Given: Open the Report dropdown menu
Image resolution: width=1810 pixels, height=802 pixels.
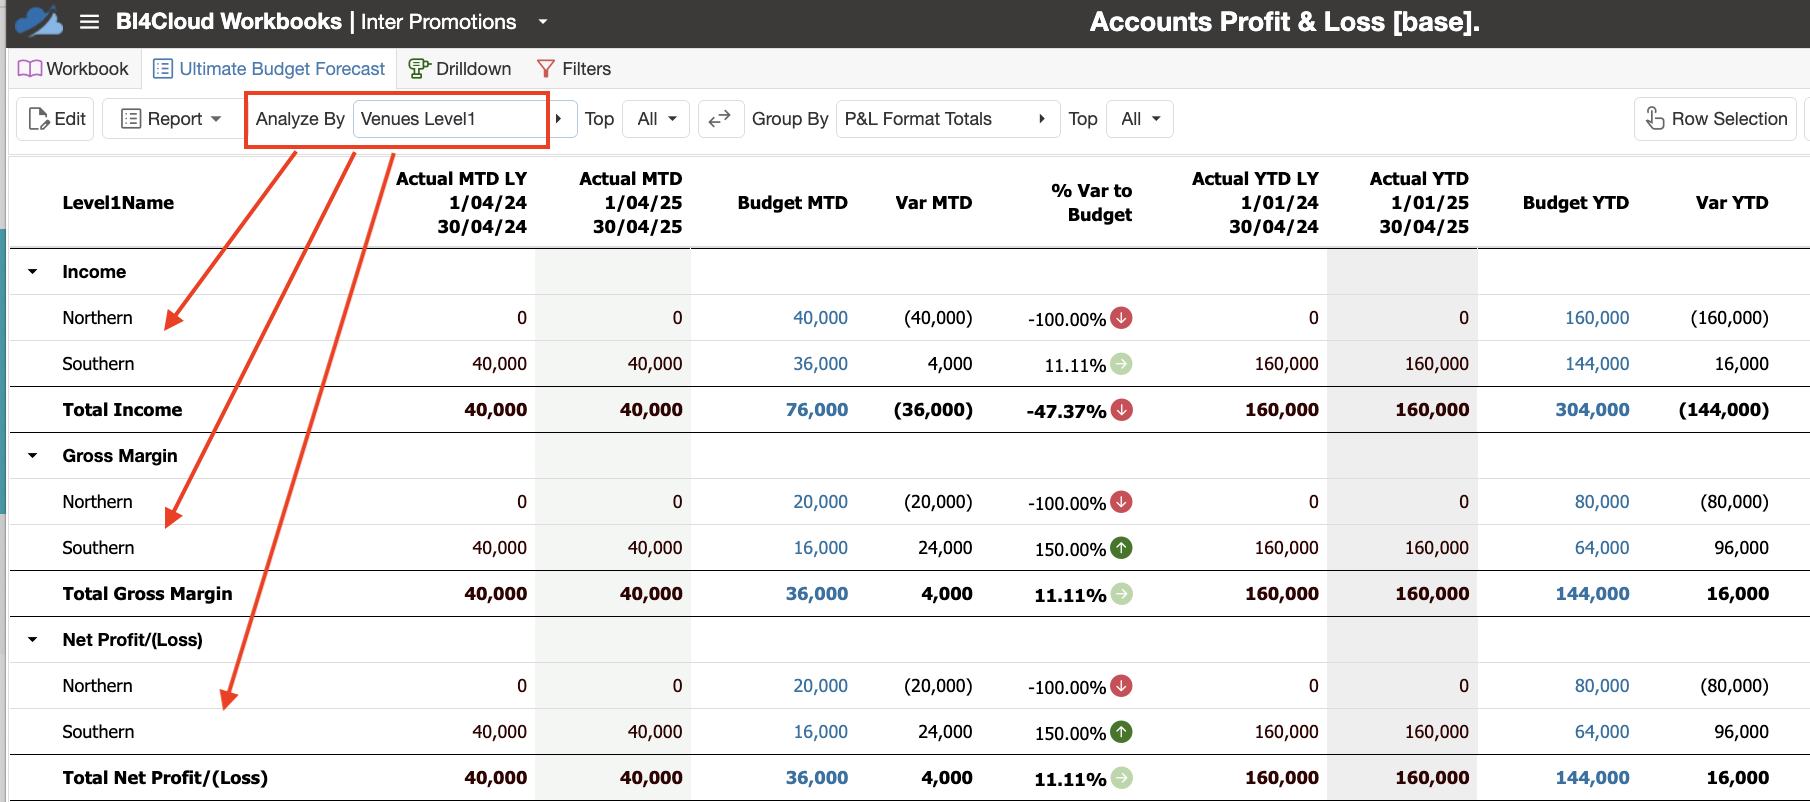Looking at the screenshot, I should click(170, 119).
